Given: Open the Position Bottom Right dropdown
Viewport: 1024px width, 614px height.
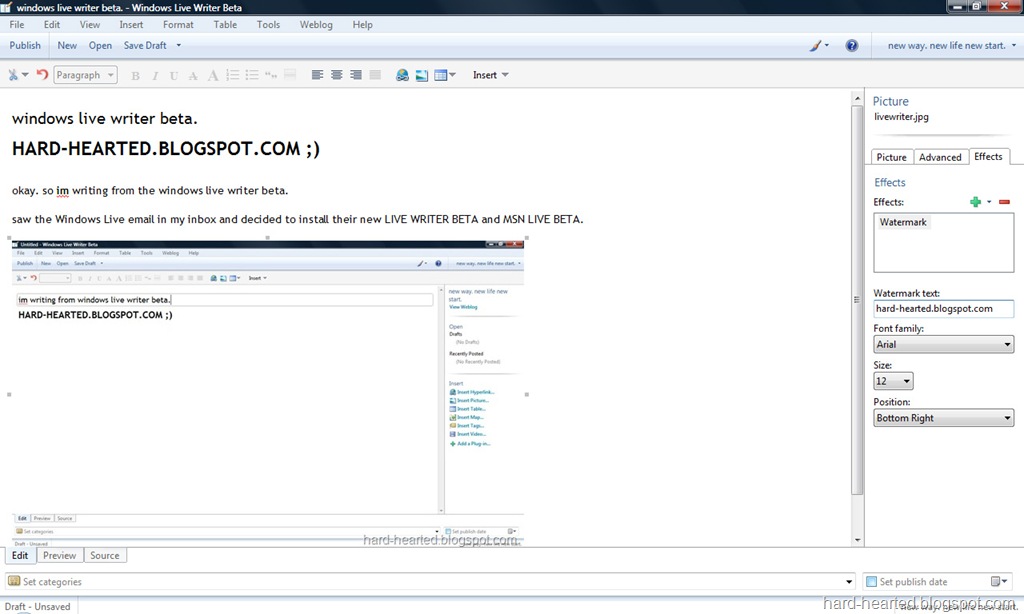Looking at the screenshot, I should pos(944,418).
